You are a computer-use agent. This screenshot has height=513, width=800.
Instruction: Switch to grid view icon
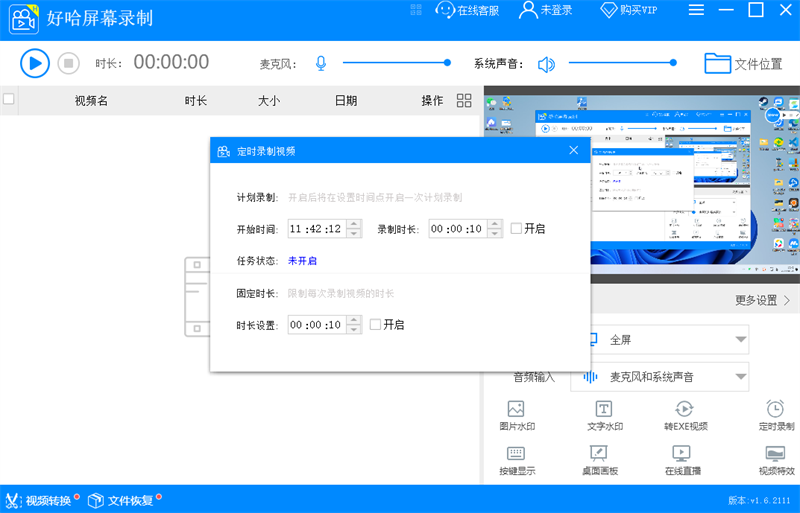464,100
